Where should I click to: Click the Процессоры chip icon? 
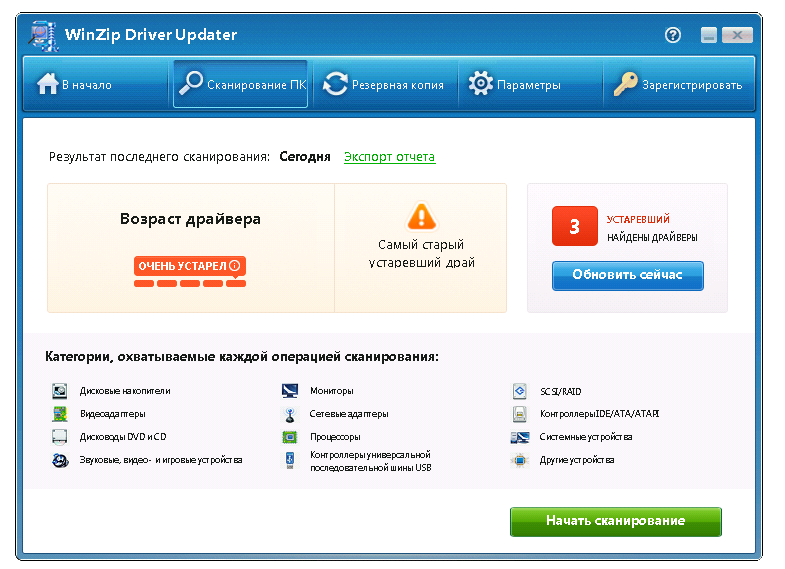tap(290, 437)
